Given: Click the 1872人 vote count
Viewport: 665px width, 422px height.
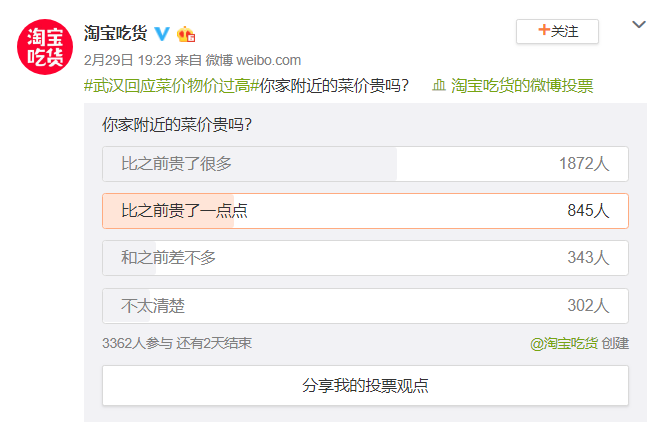Looking at the screenshot, I should tap(584, 164).
